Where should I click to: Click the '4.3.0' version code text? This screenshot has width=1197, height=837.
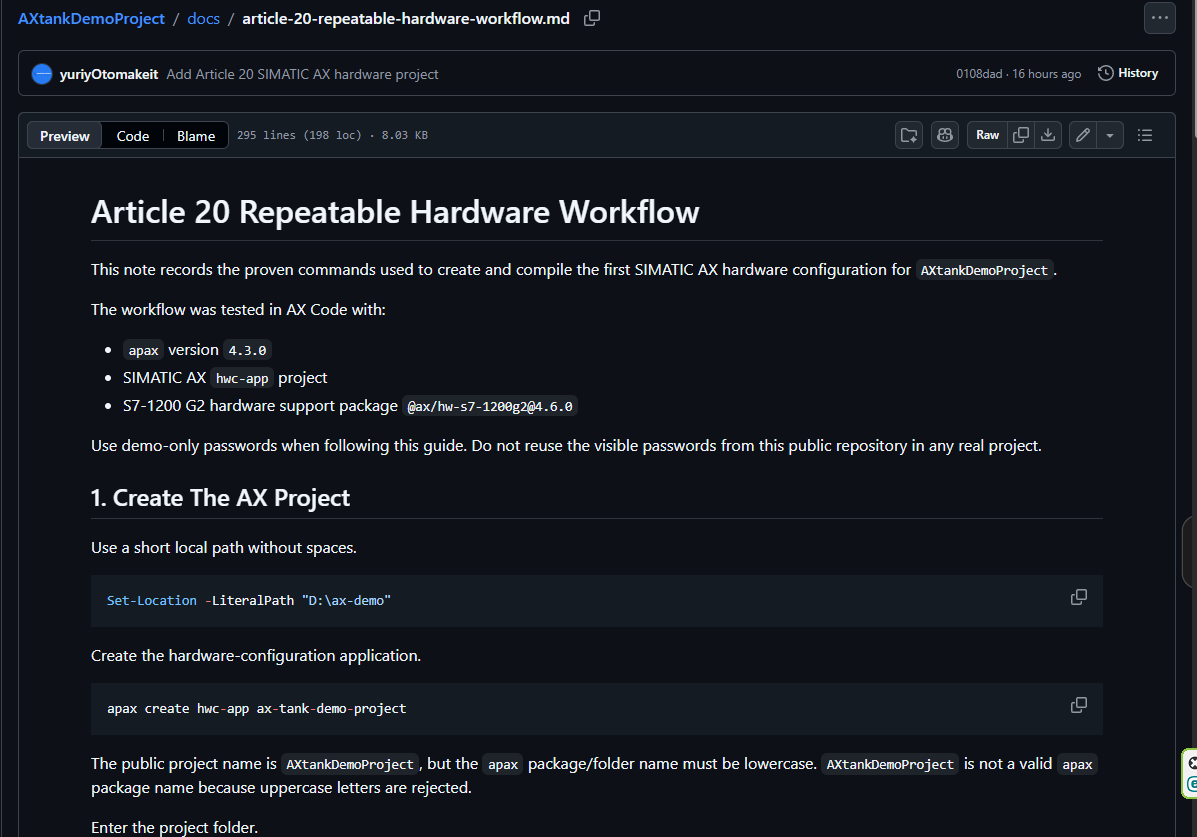coord(247,351)
